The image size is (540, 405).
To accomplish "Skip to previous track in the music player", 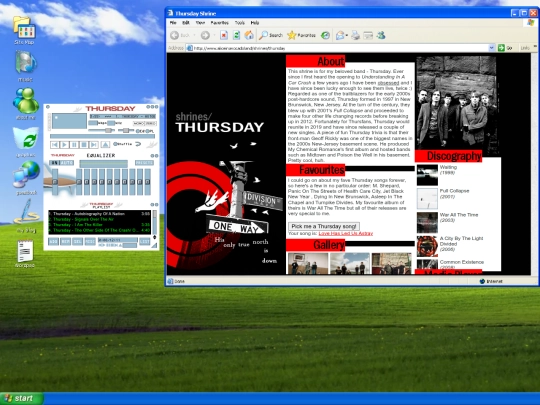I will click(x=55, y=145).
